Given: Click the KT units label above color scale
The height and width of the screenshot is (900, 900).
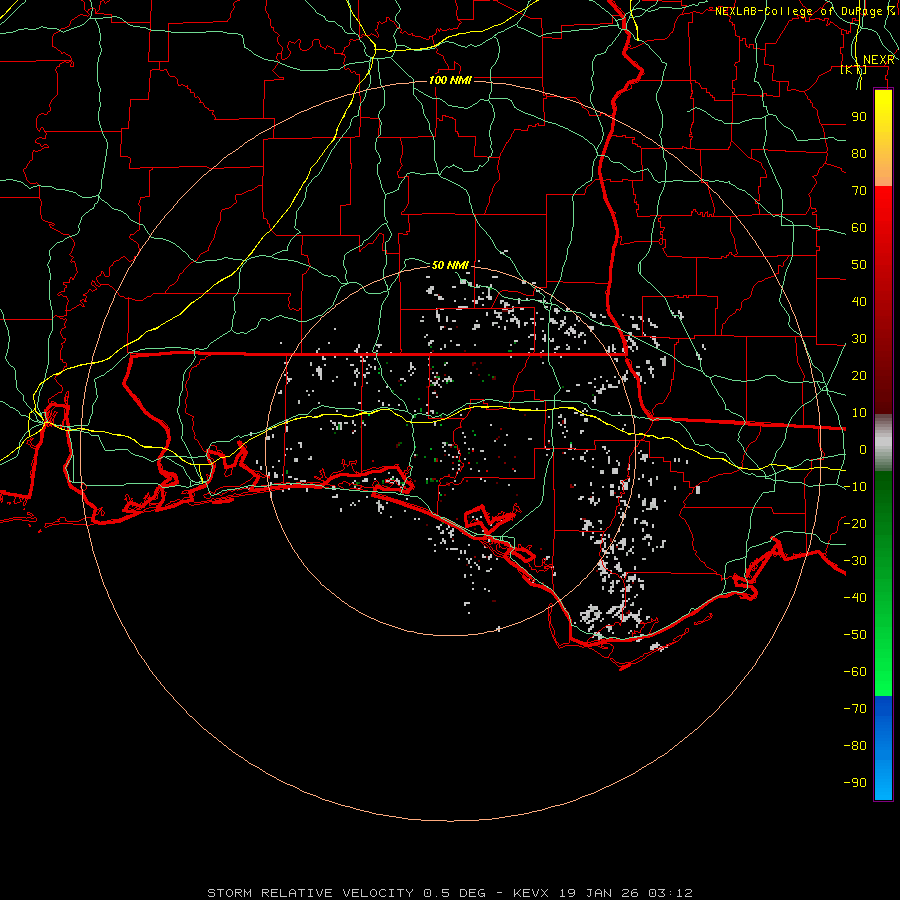Looking at the screenshot, I should pyautogui.click(x=854, y=70).
